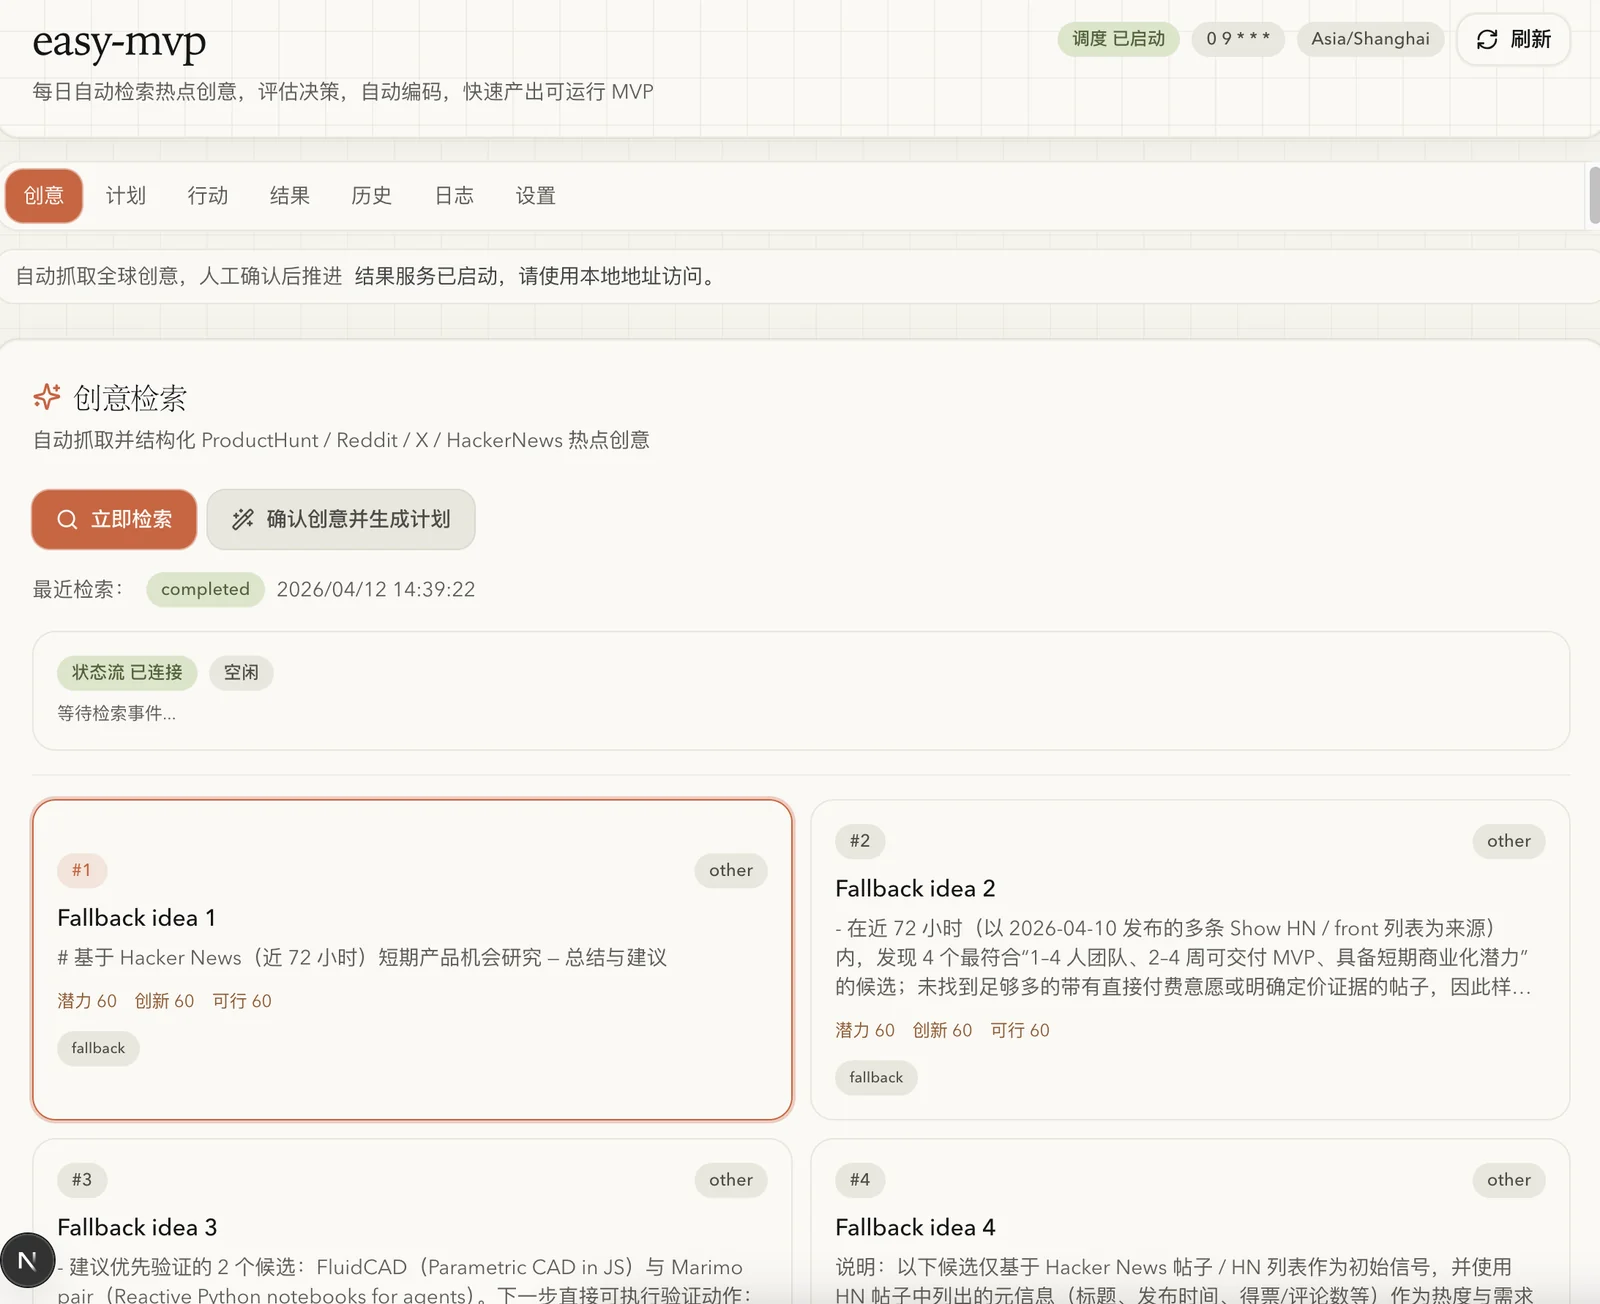This screenshot has height=1304, width=1600.
Task: Click the timestamp 2026/04/12 14:39:22
Action: click(376, 589)
